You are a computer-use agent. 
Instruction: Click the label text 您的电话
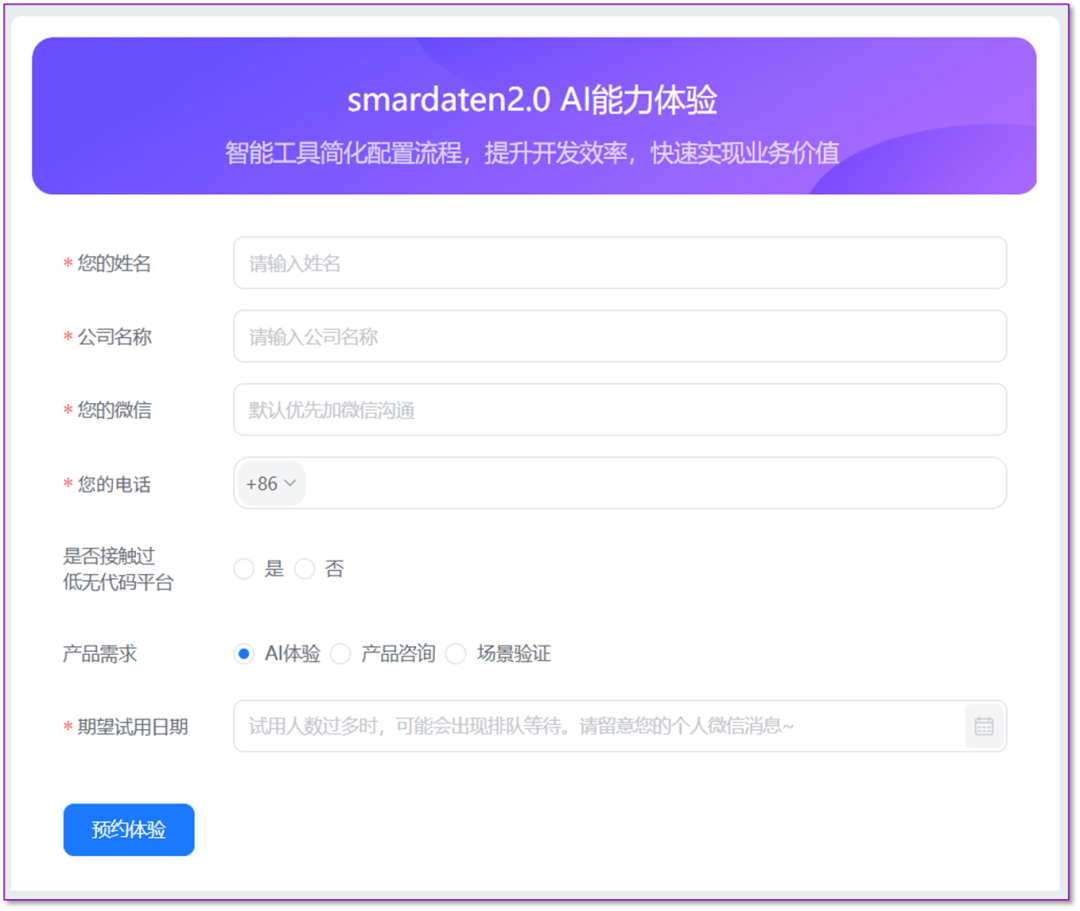[x=114, y=484]
